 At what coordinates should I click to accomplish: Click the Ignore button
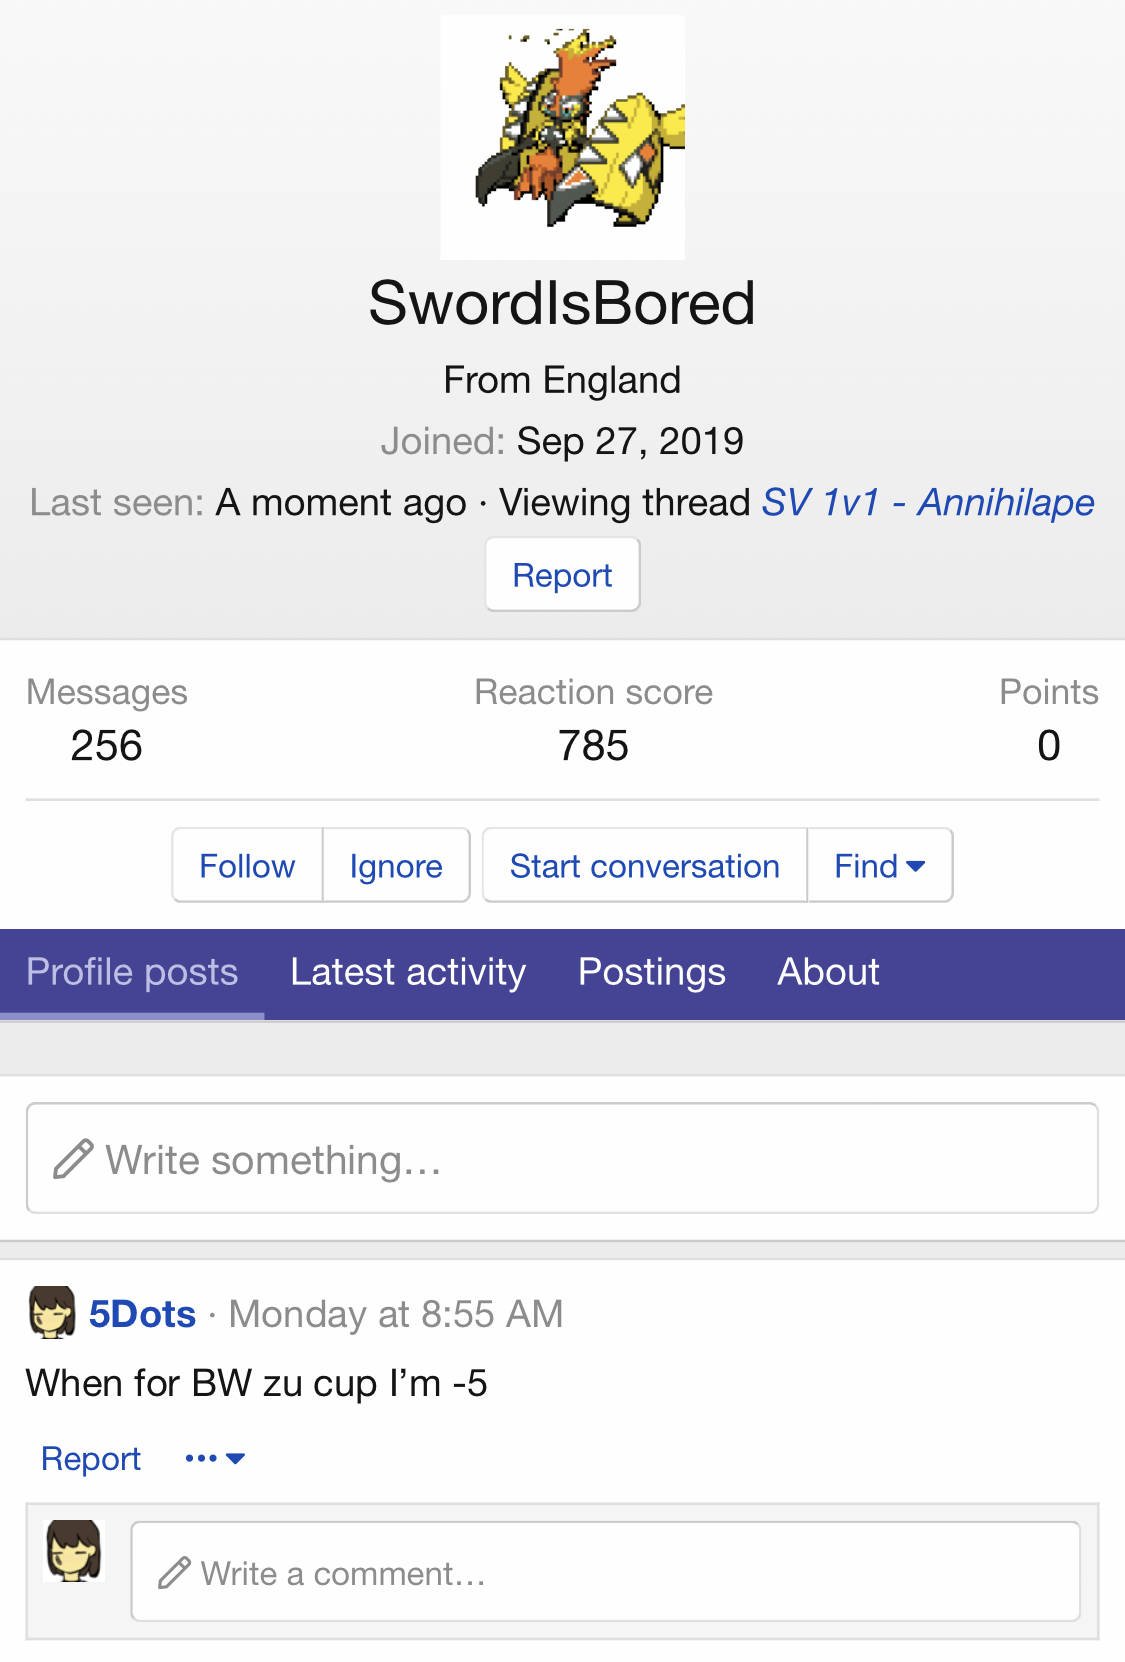pyautogui.click(x=396, y=866)
